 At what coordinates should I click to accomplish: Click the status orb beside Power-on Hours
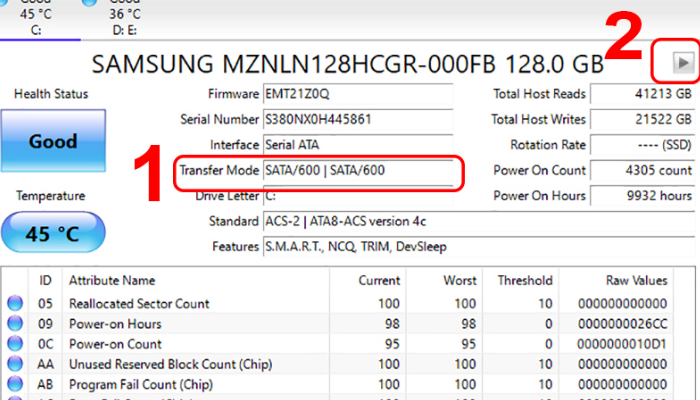(15, 324)
